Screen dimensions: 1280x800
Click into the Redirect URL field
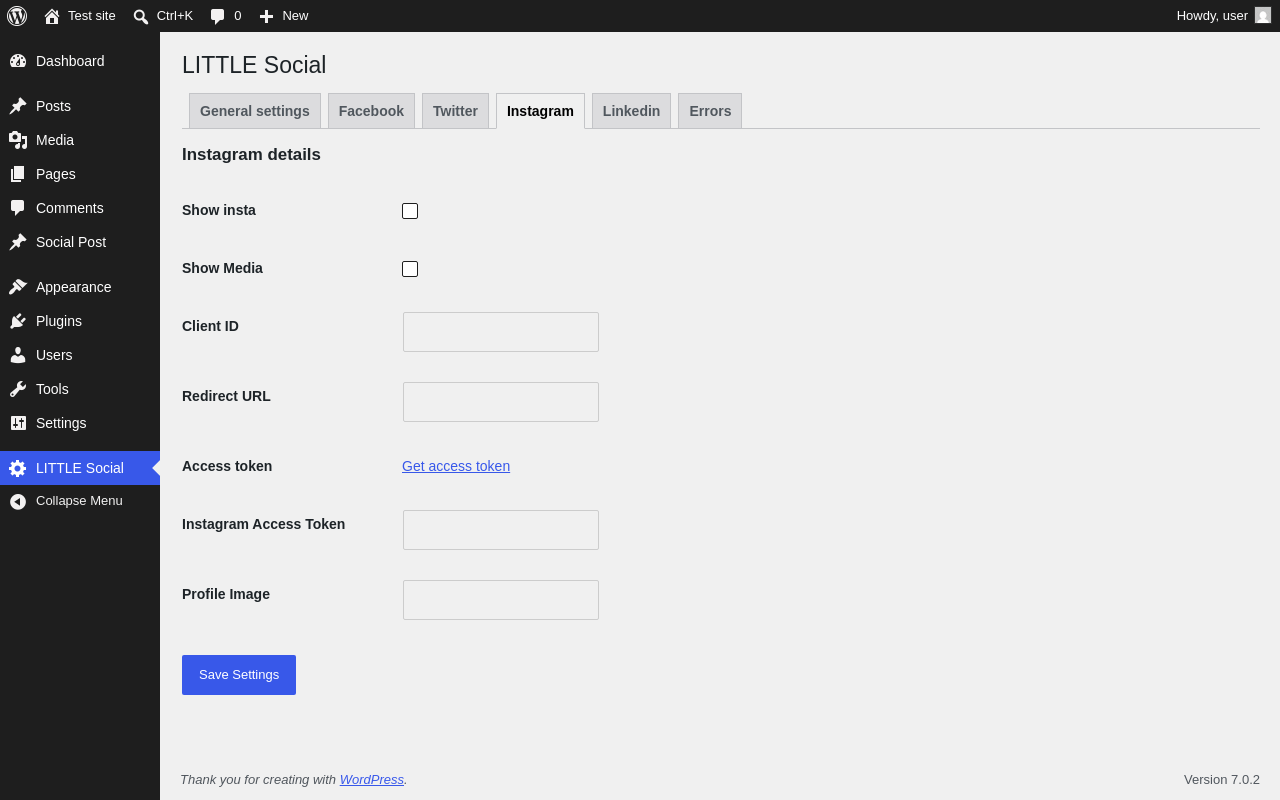501,402
